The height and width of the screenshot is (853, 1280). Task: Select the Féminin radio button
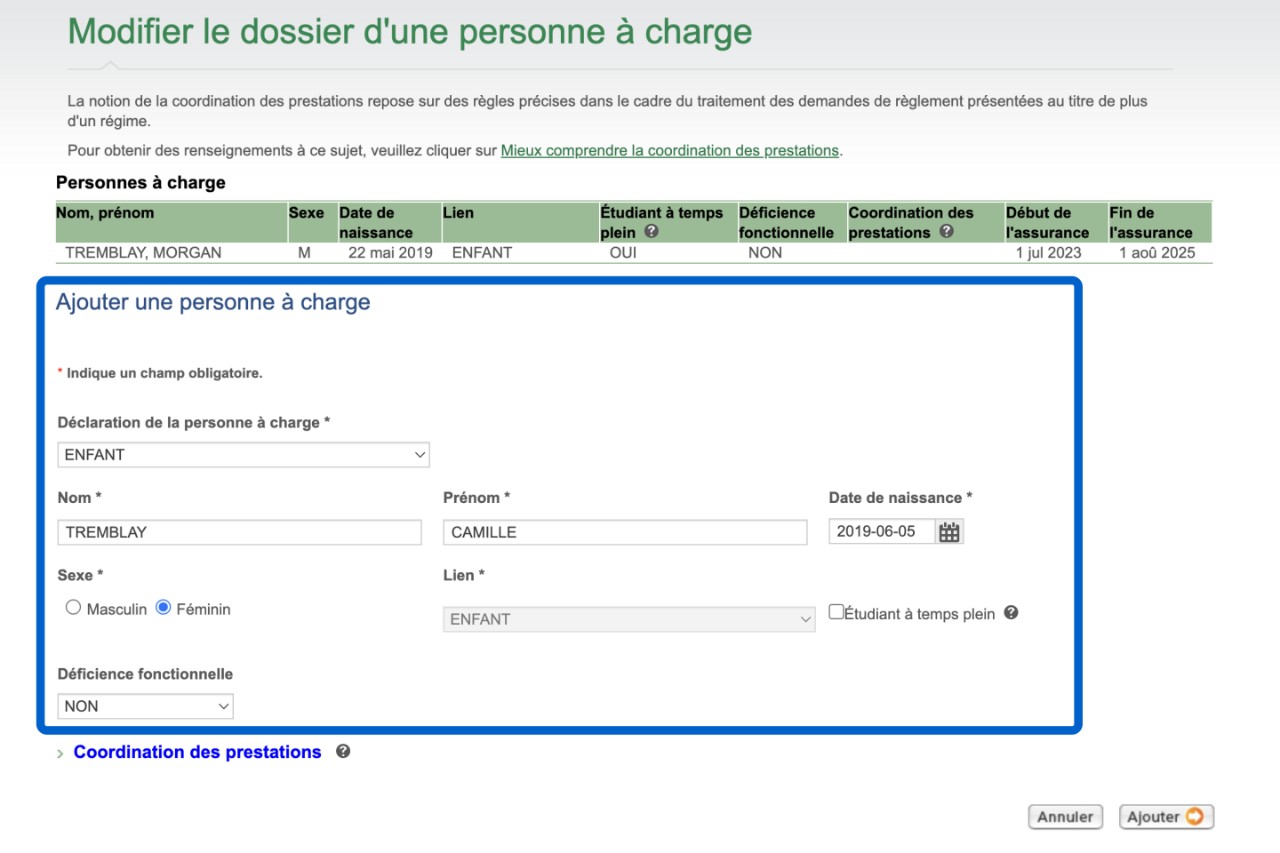[164, 608]
